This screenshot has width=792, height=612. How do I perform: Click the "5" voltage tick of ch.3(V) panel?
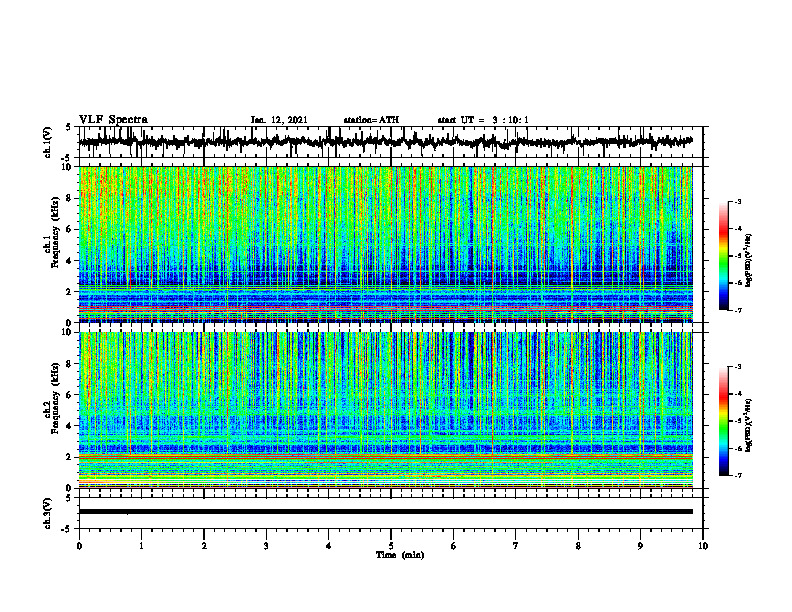click(x=69, y=498)
